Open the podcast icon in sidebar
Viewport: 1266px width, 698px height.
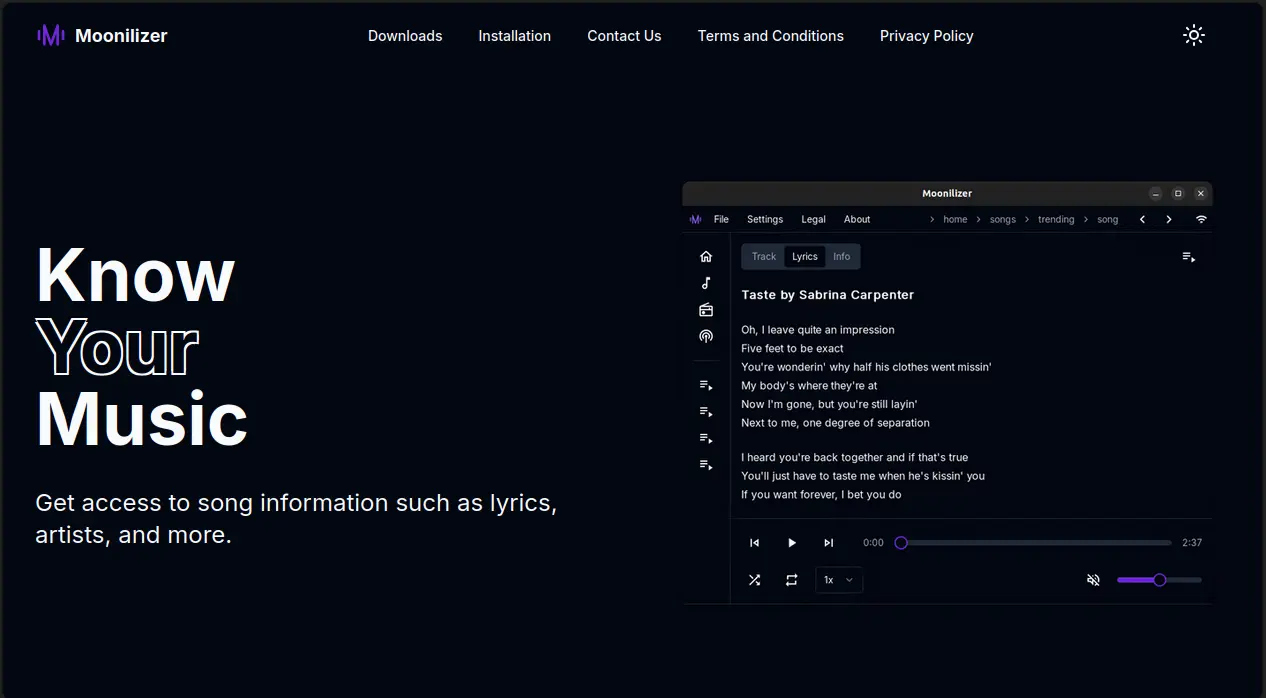click(x=706, y=337)
